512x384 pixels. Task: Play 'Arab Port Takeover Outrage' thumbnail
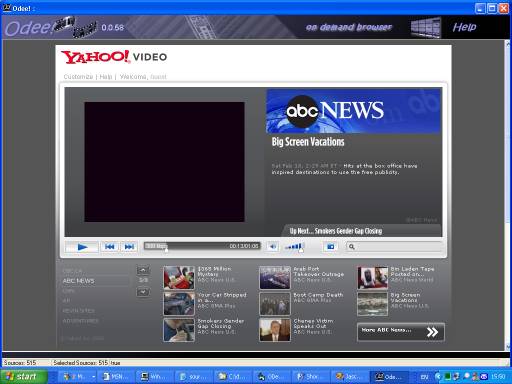coord(275,278)
